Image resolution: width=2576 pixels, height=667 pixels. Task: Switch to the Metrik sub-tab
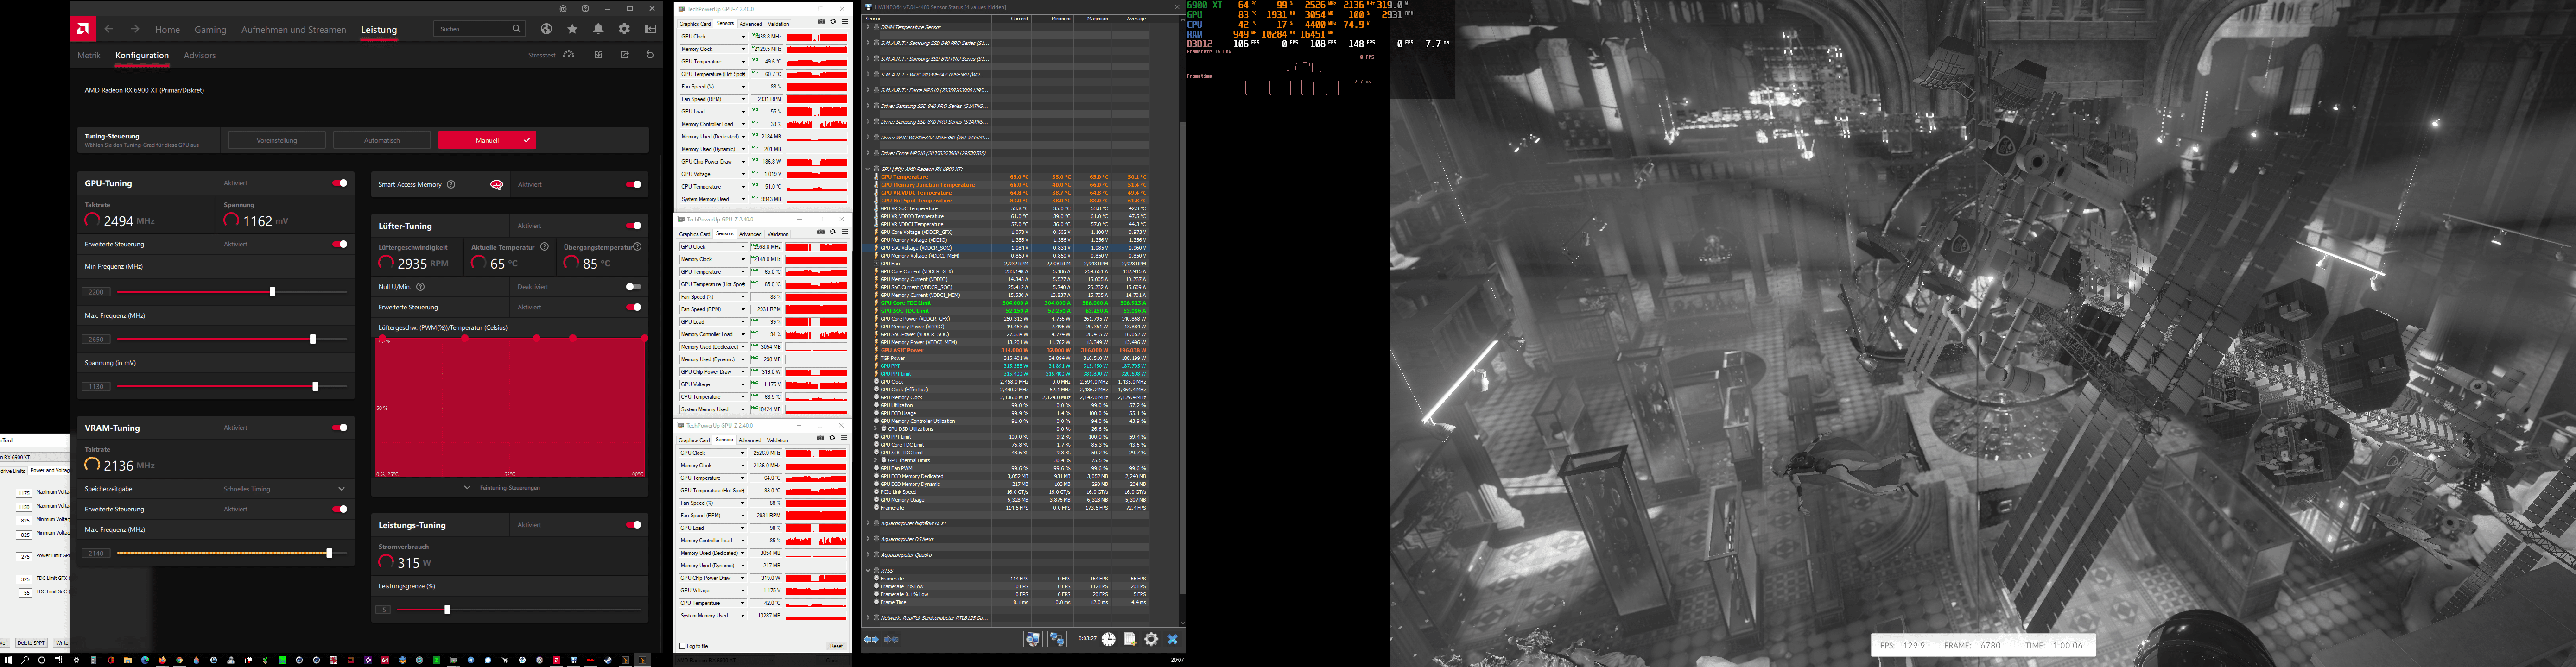89,55
